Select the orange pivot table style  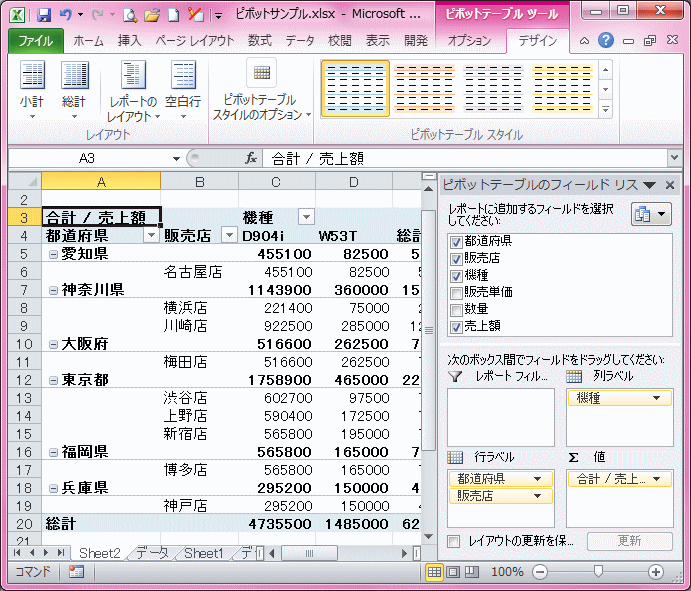coord(424,89)
